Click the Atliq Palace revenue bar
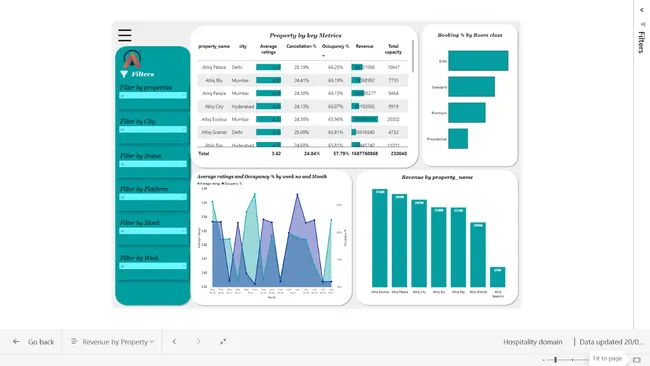Screen dimensions: 650x366 (400, 240)
